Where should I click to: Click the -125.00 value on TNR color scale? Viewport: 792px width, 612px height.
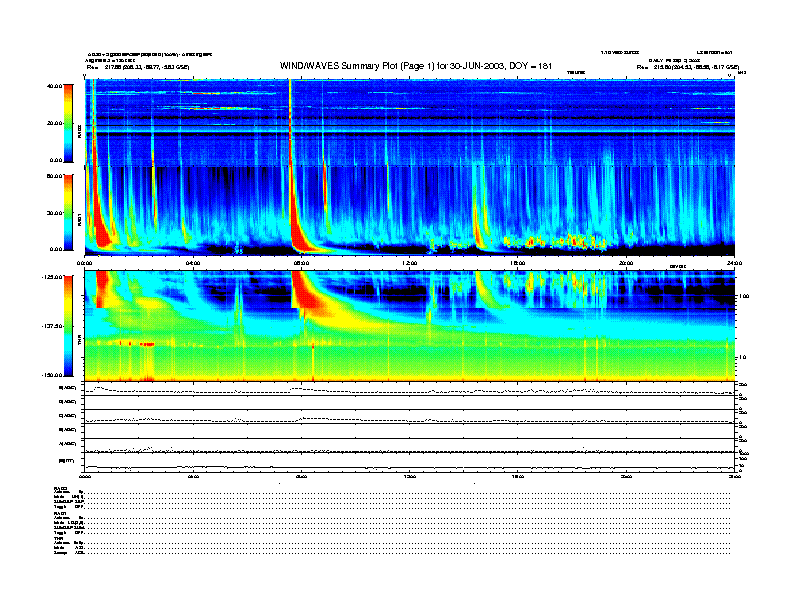[53, 277]
